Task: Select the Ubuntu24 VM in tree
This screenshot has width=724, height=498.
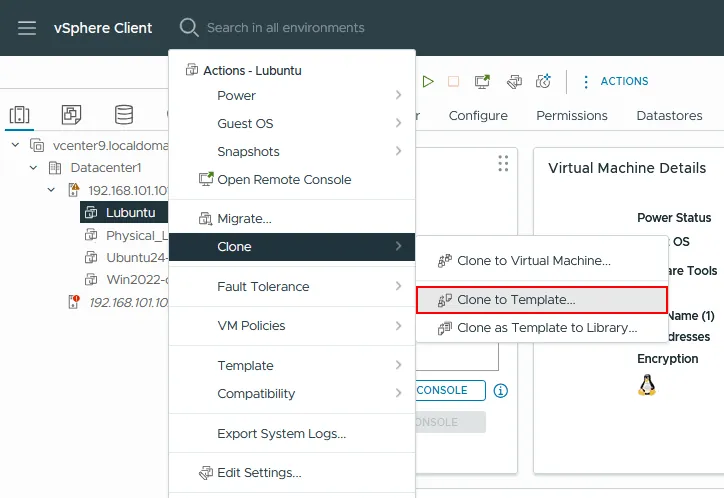Action: [x=137, y=258]
